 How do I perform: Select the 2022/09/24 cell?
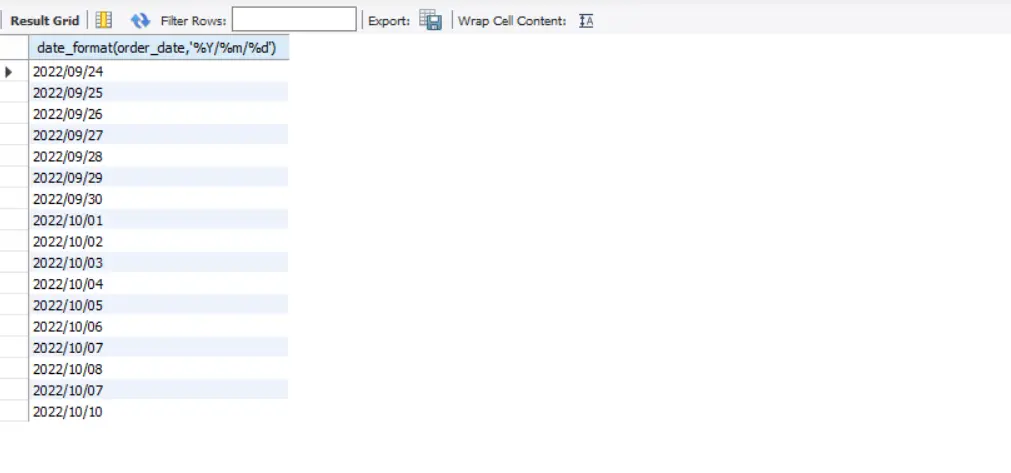[x=68, y=72]
